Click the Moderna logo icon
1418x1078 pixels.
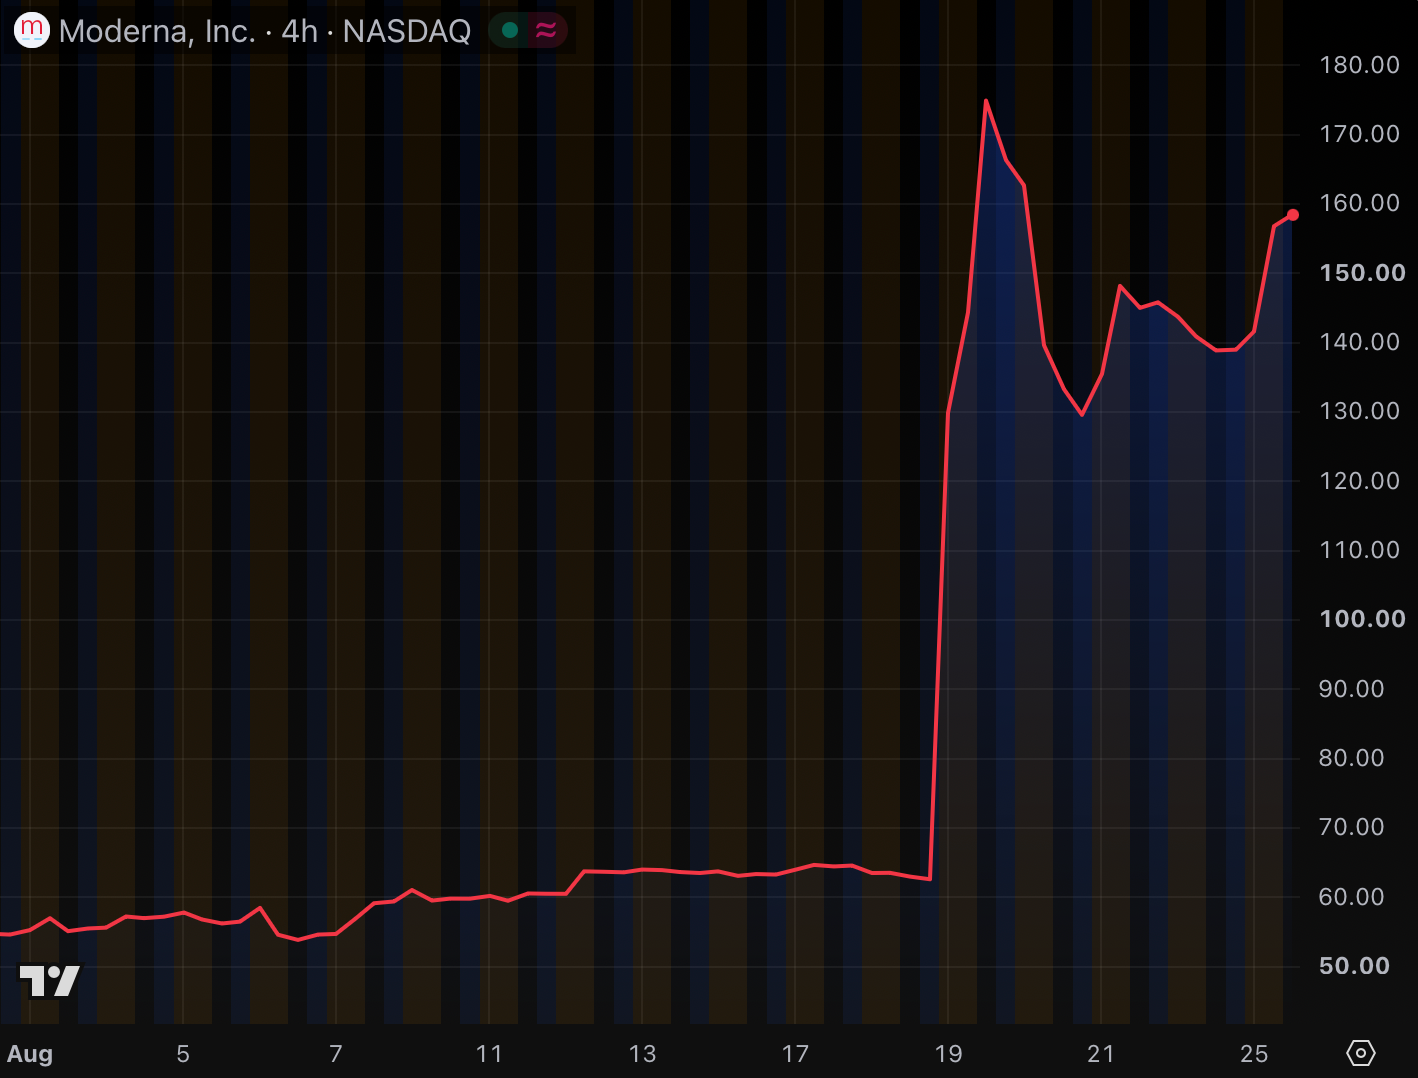coord(31,31)
